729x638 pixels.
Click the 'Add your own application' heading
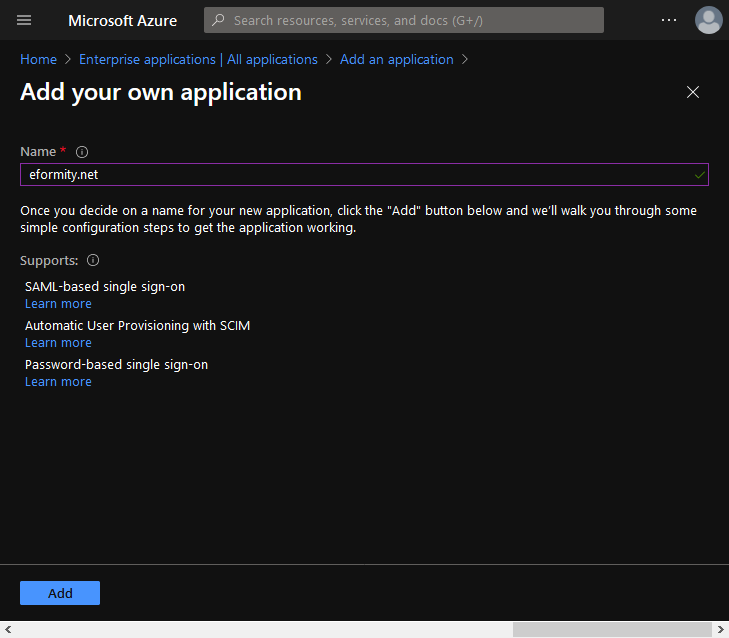161,92
